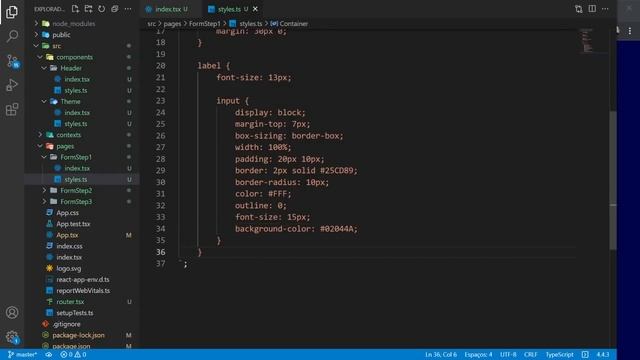Viewport: 640px width, 360px height.
Task: Split the editor to the right
Action: [592, 9]
